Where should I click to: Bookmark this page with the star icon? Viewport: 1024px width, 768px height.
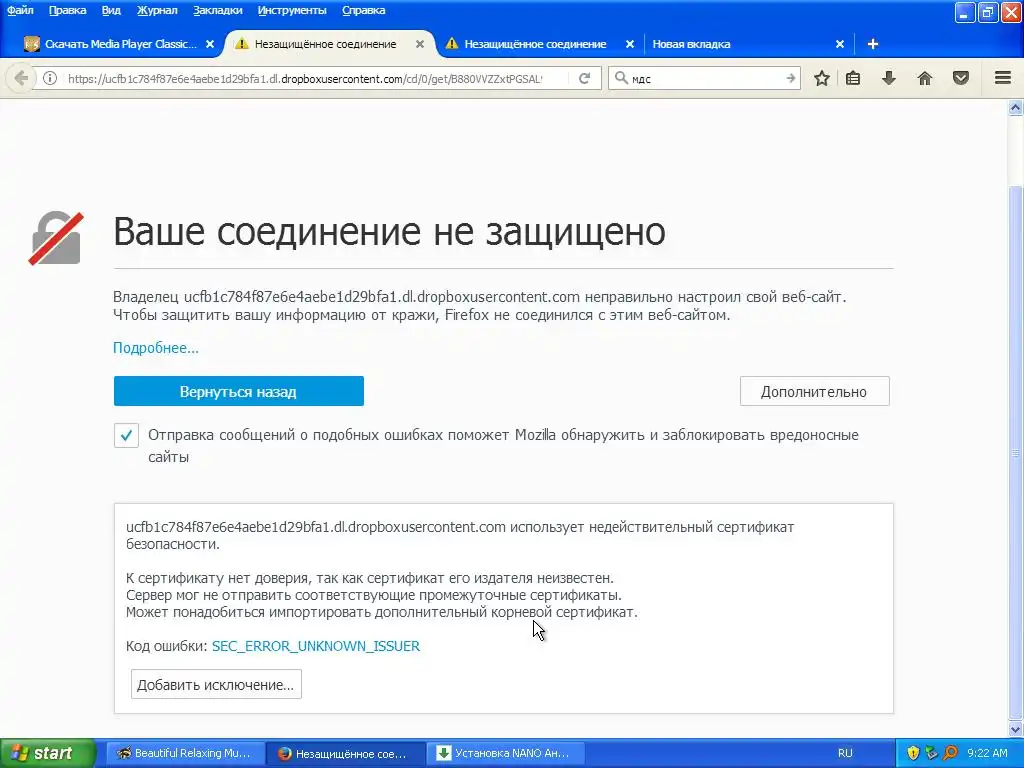pos(822,78)
